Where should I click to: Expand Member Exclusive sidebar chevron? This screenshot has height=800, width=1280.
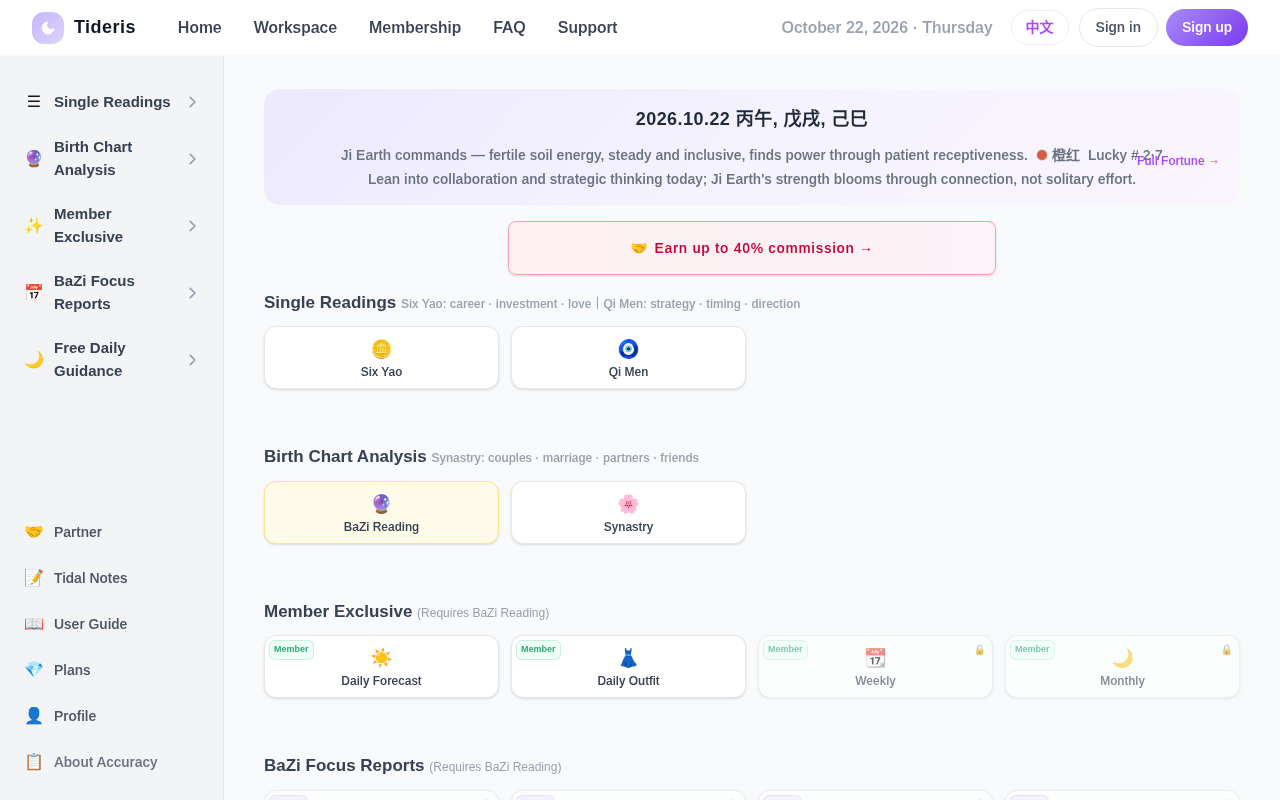point(192,226)
